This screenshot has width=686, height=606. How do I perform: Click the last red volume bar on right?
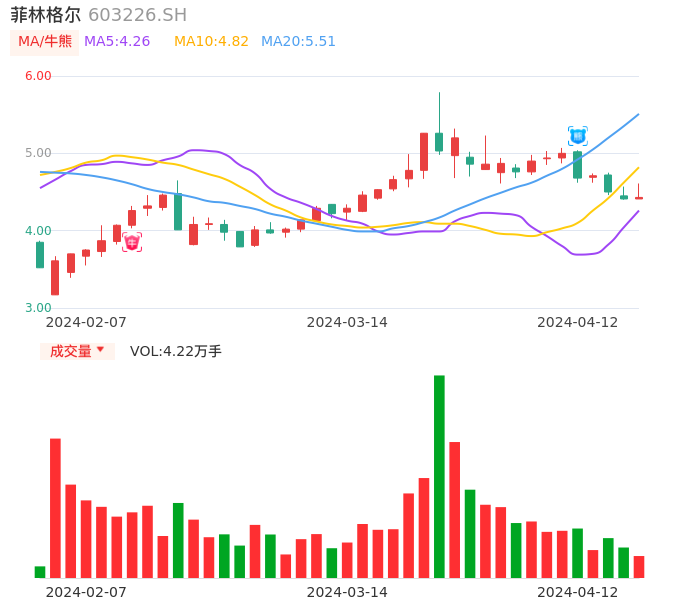coord(639,567)
